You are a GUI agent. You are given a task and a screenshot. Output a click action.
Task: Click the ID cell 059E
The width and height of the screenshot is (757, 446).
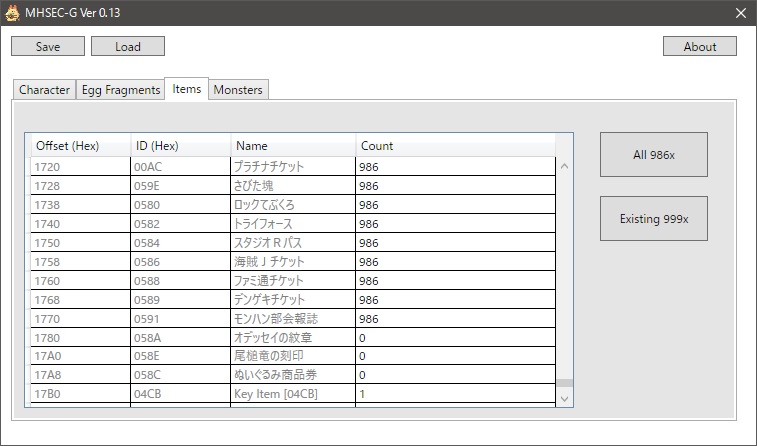(x=181, y=185)
